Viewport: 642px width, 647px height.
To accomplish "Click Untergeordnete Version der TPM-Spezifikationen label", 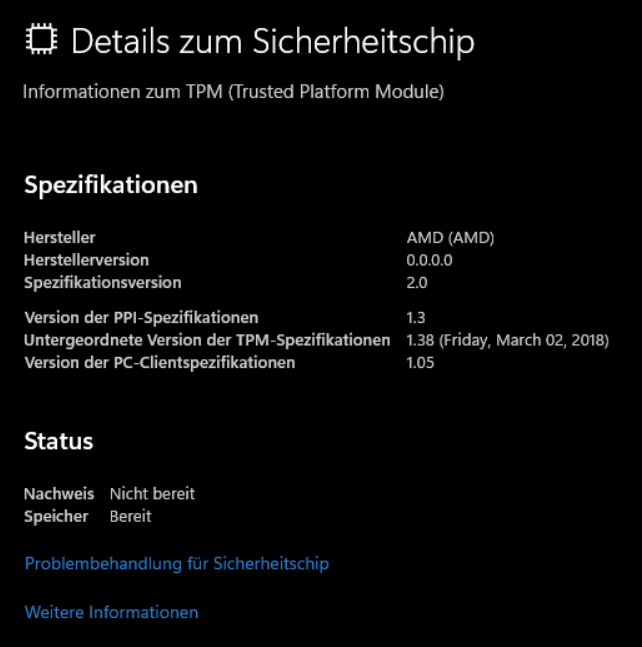I will pos(207,340).
